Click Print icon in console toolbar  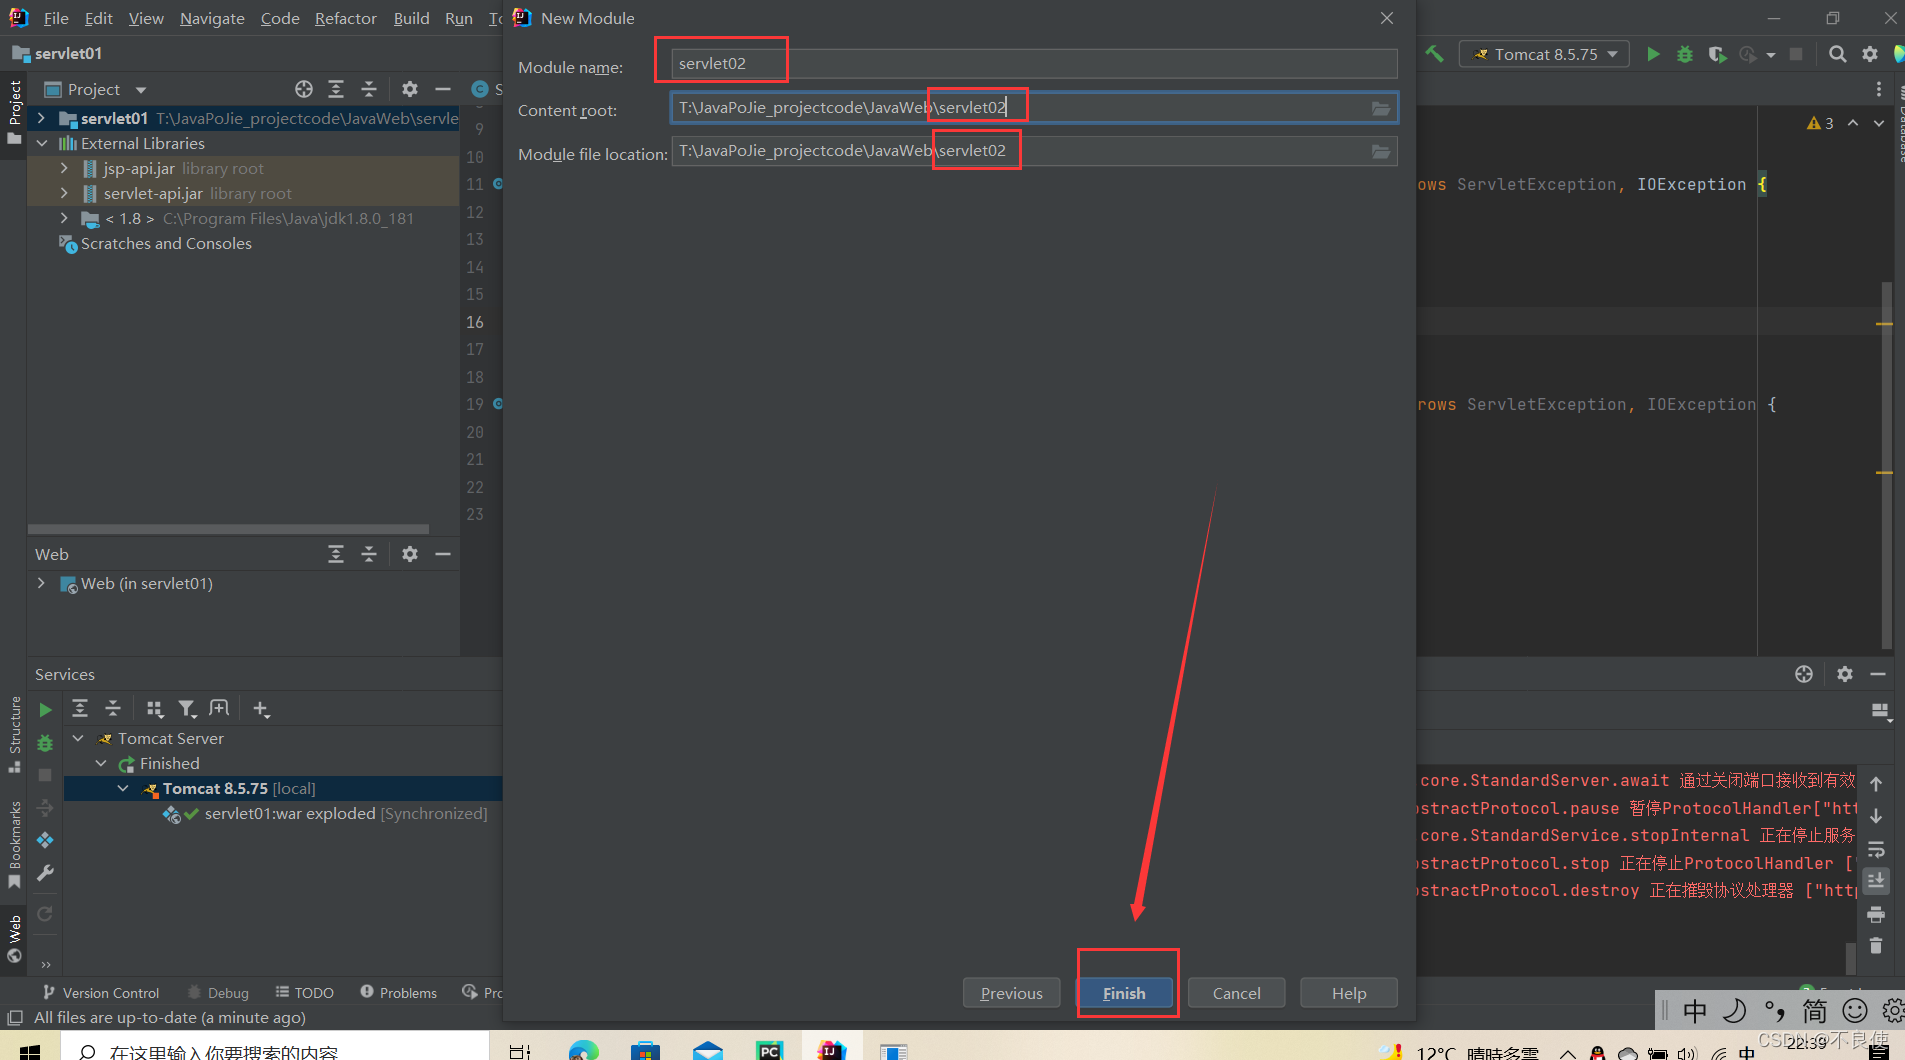[x=1876, y=914]
